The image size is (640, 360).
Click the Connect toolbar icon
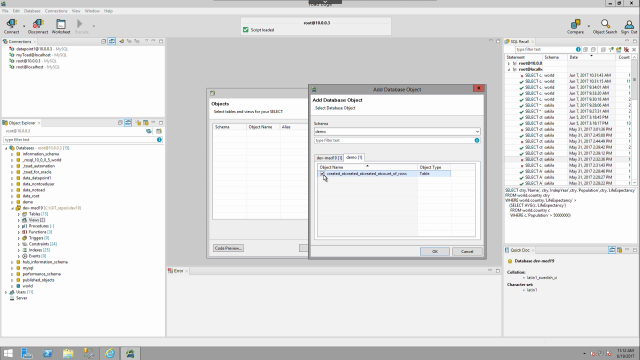[x=11, y=26]
